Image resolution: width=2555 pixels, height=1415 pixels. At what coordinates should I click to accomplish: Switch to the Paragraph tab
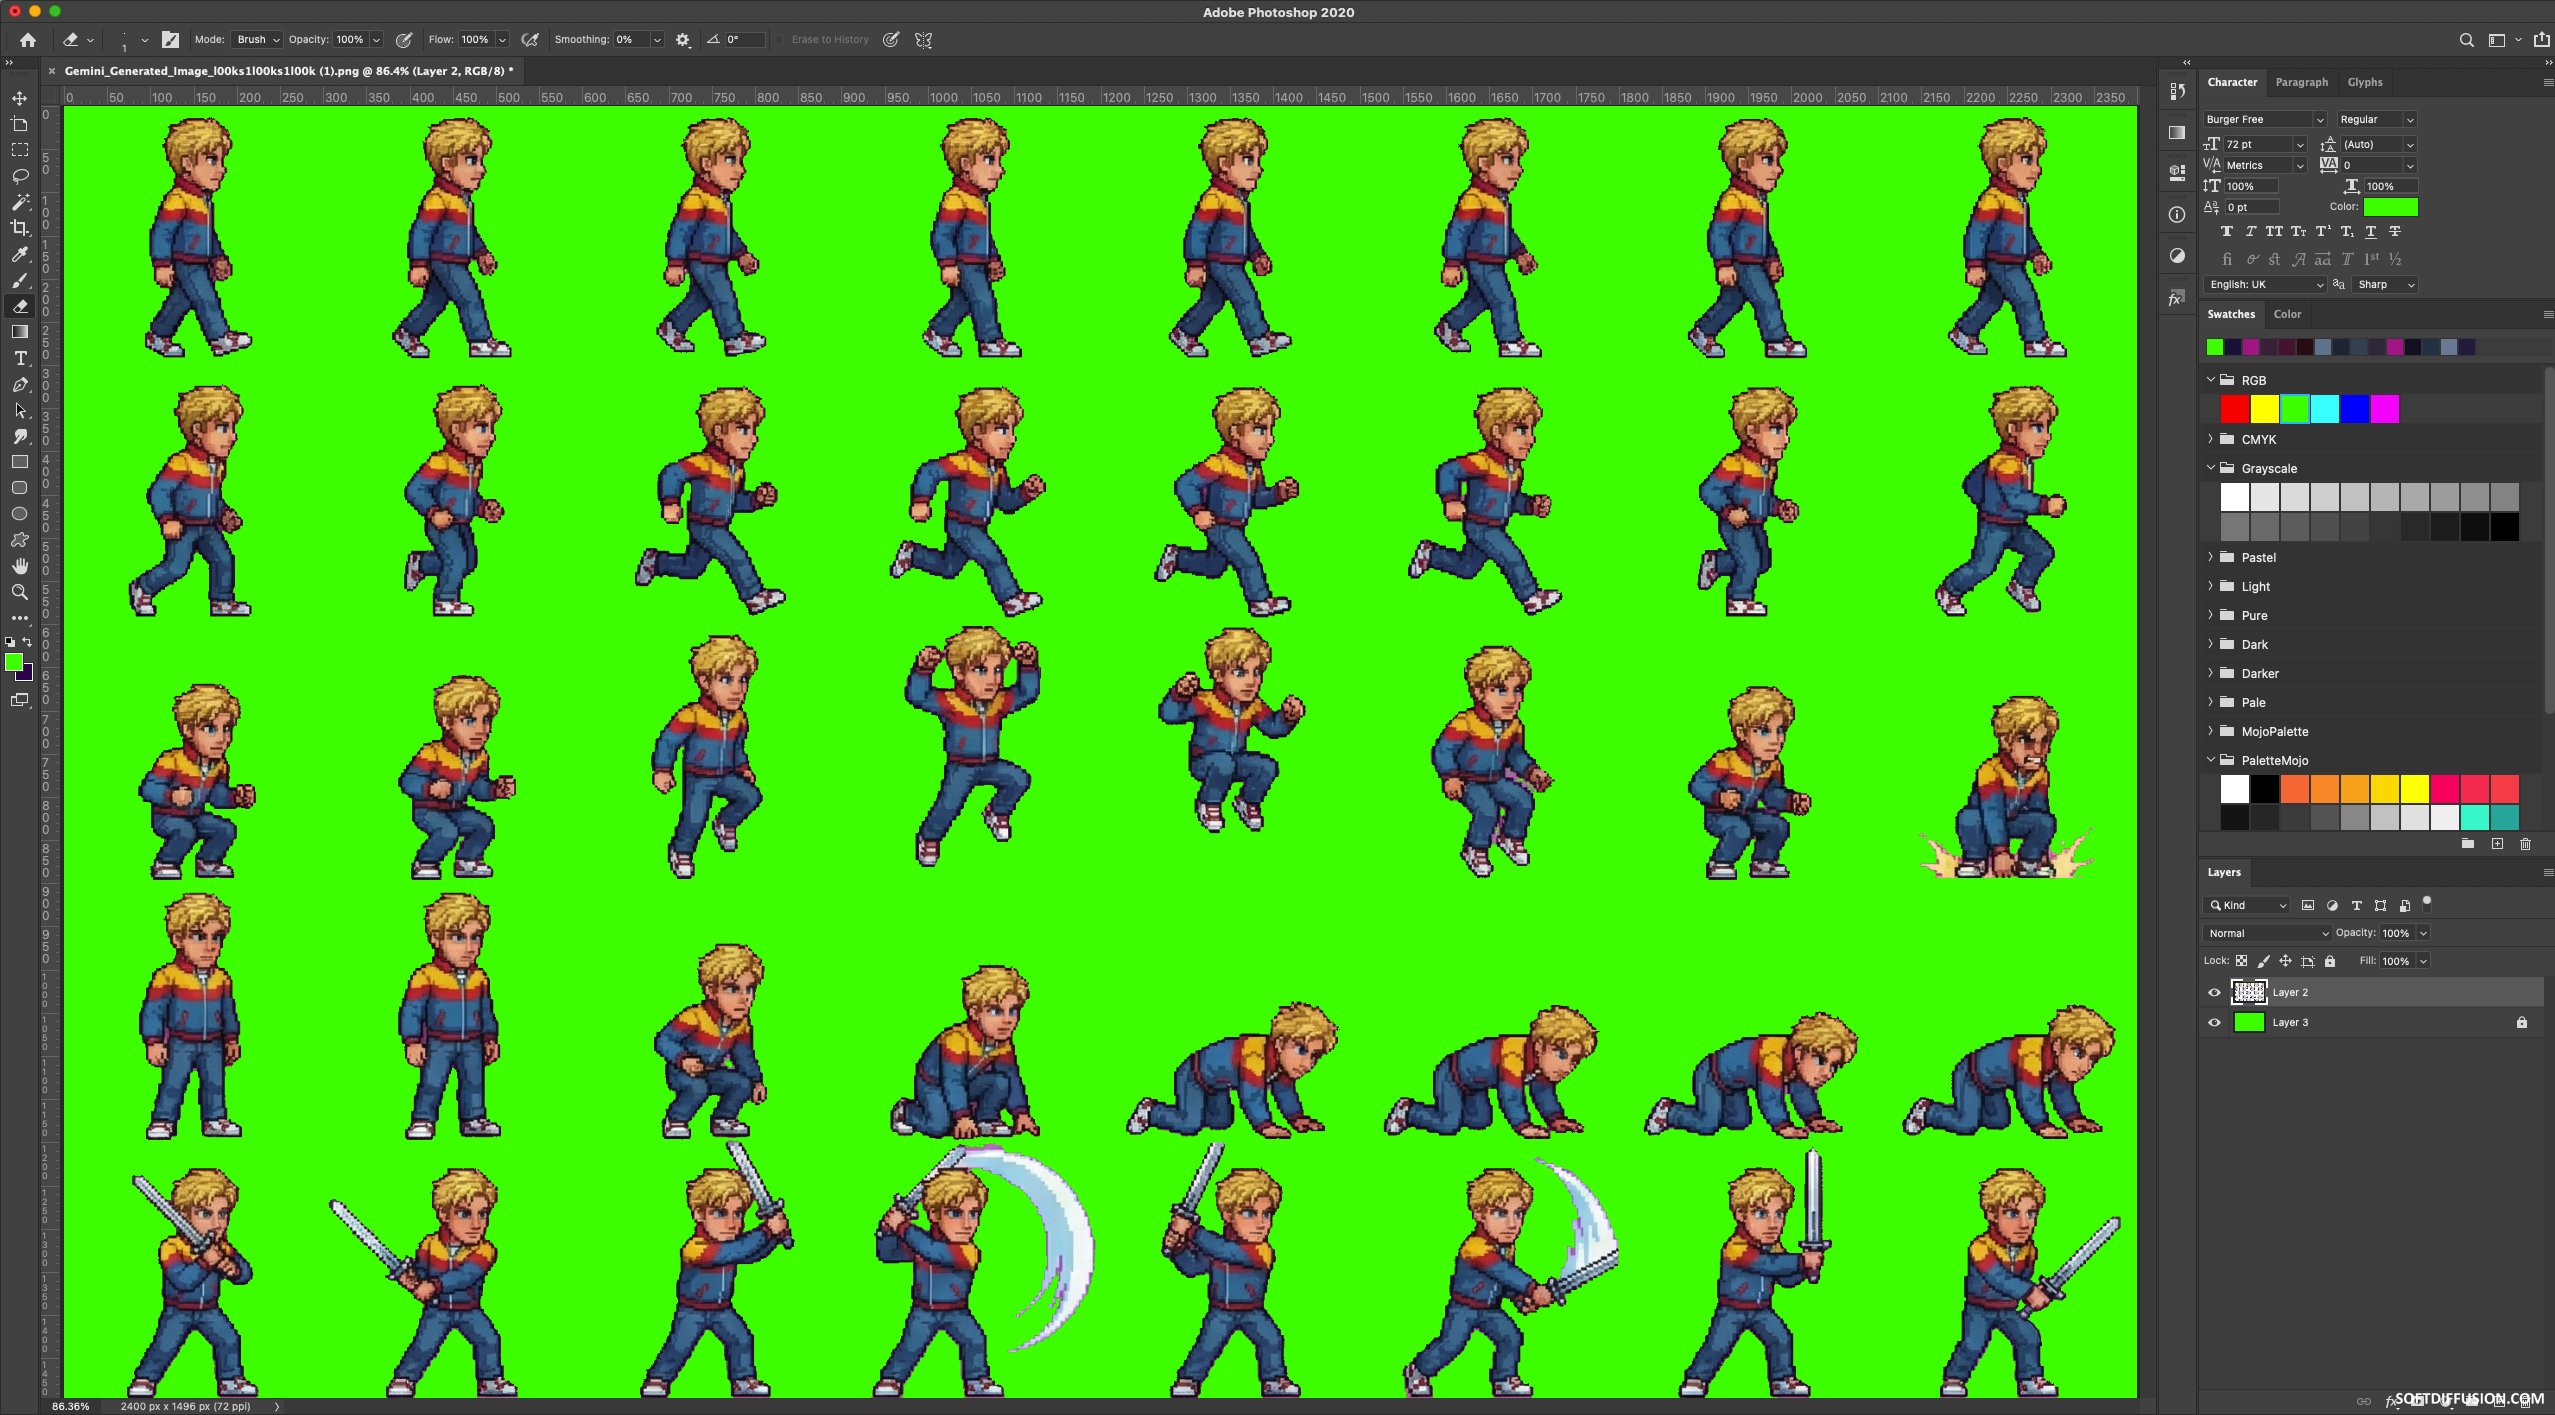pyautogui.click(x=2301, y=82)
